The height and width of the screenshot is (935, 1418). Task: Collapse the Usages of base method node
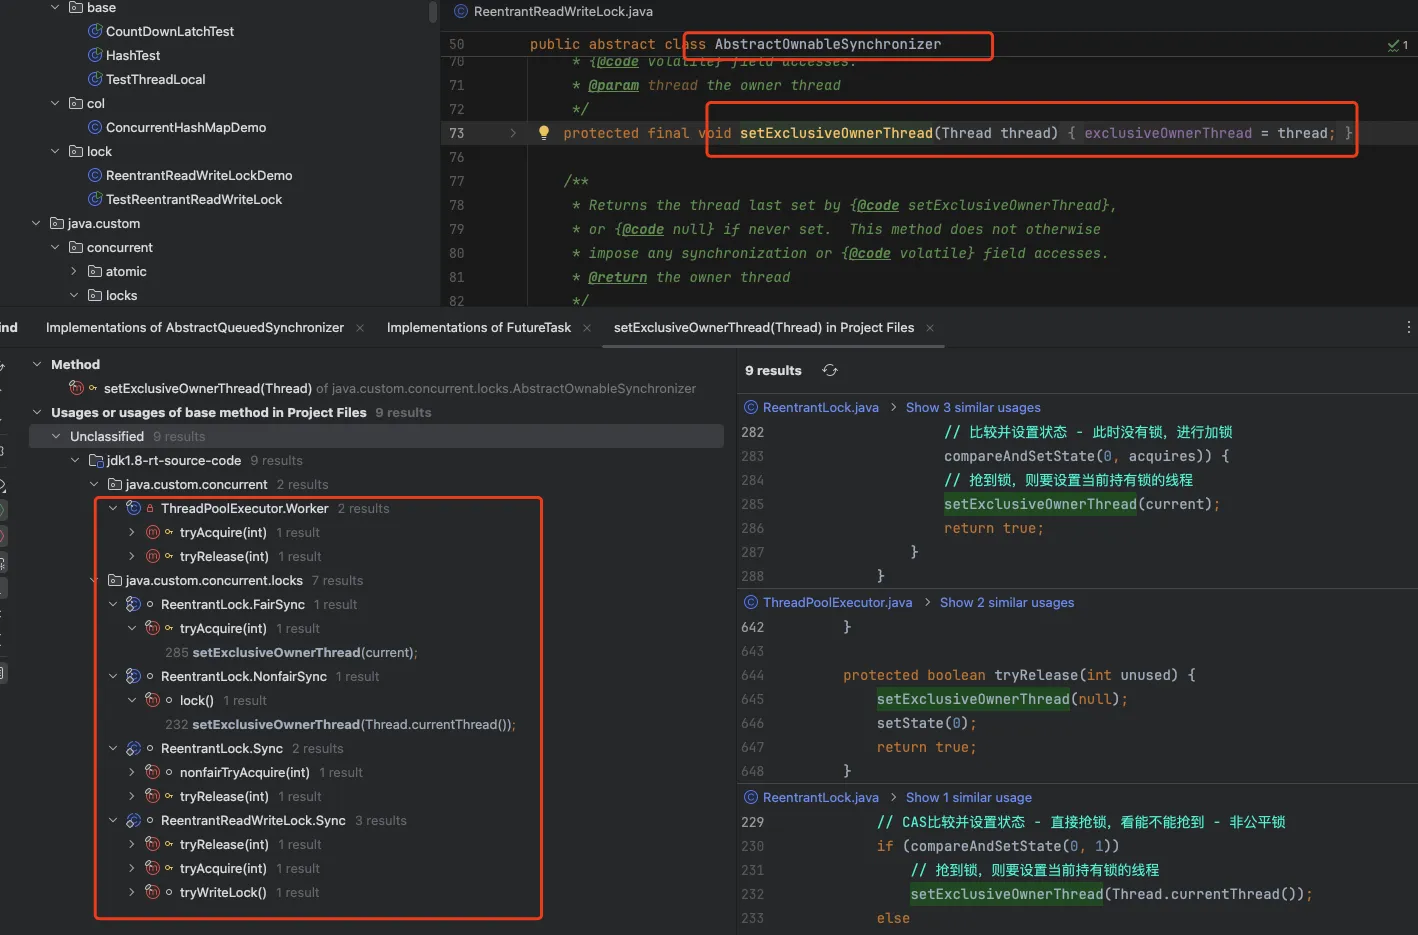(37, 412)
